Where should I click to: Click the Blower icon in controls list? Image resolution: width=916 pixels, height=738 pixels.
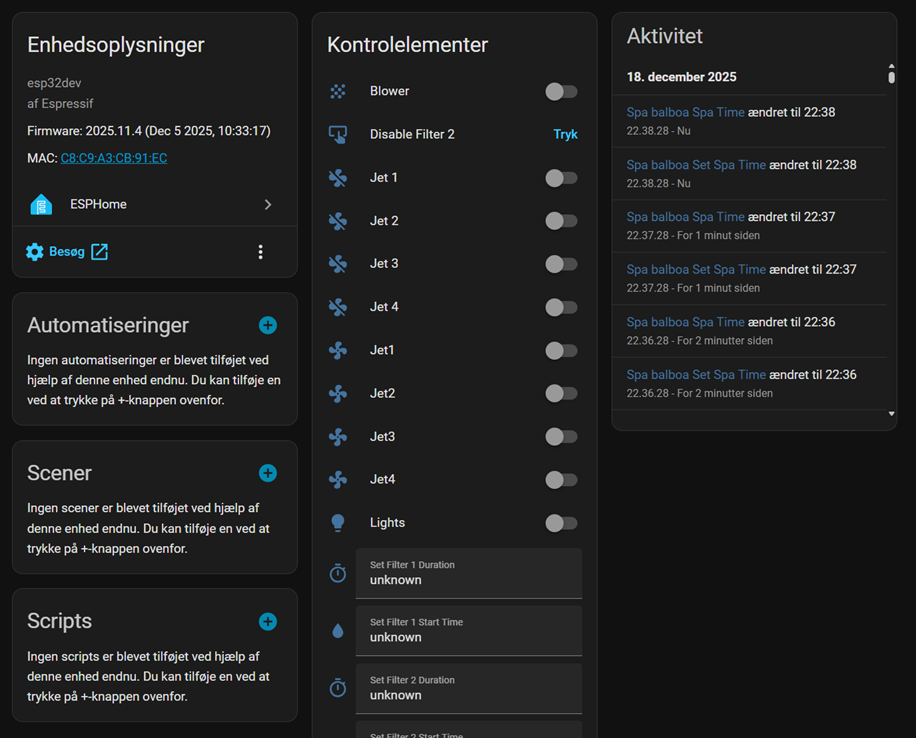(x=338, y=91)
